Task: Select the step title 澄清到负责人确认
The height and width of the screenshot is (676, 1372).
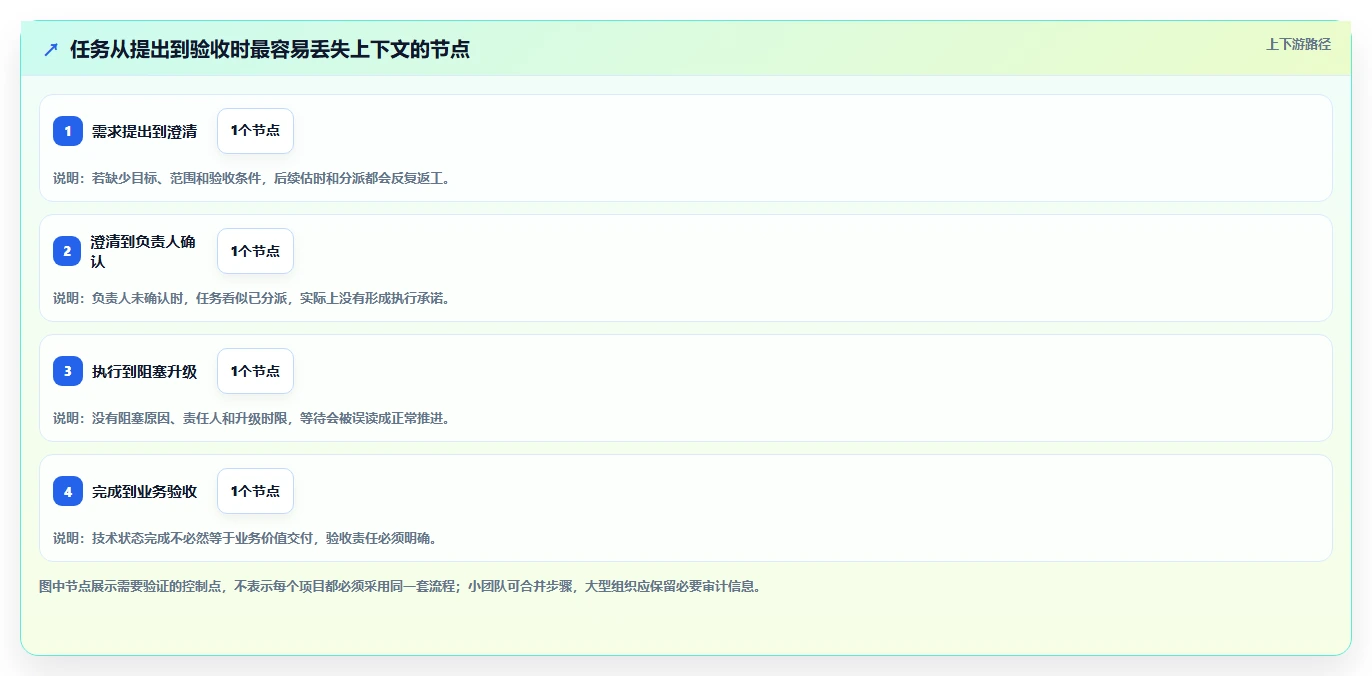Action: [x=144, y=251]
